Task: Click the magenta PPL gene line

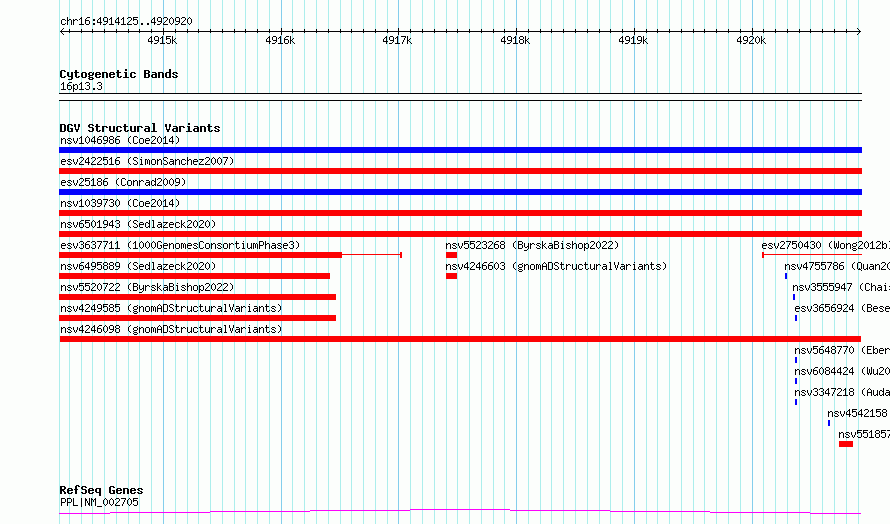Action: (460, 512)
